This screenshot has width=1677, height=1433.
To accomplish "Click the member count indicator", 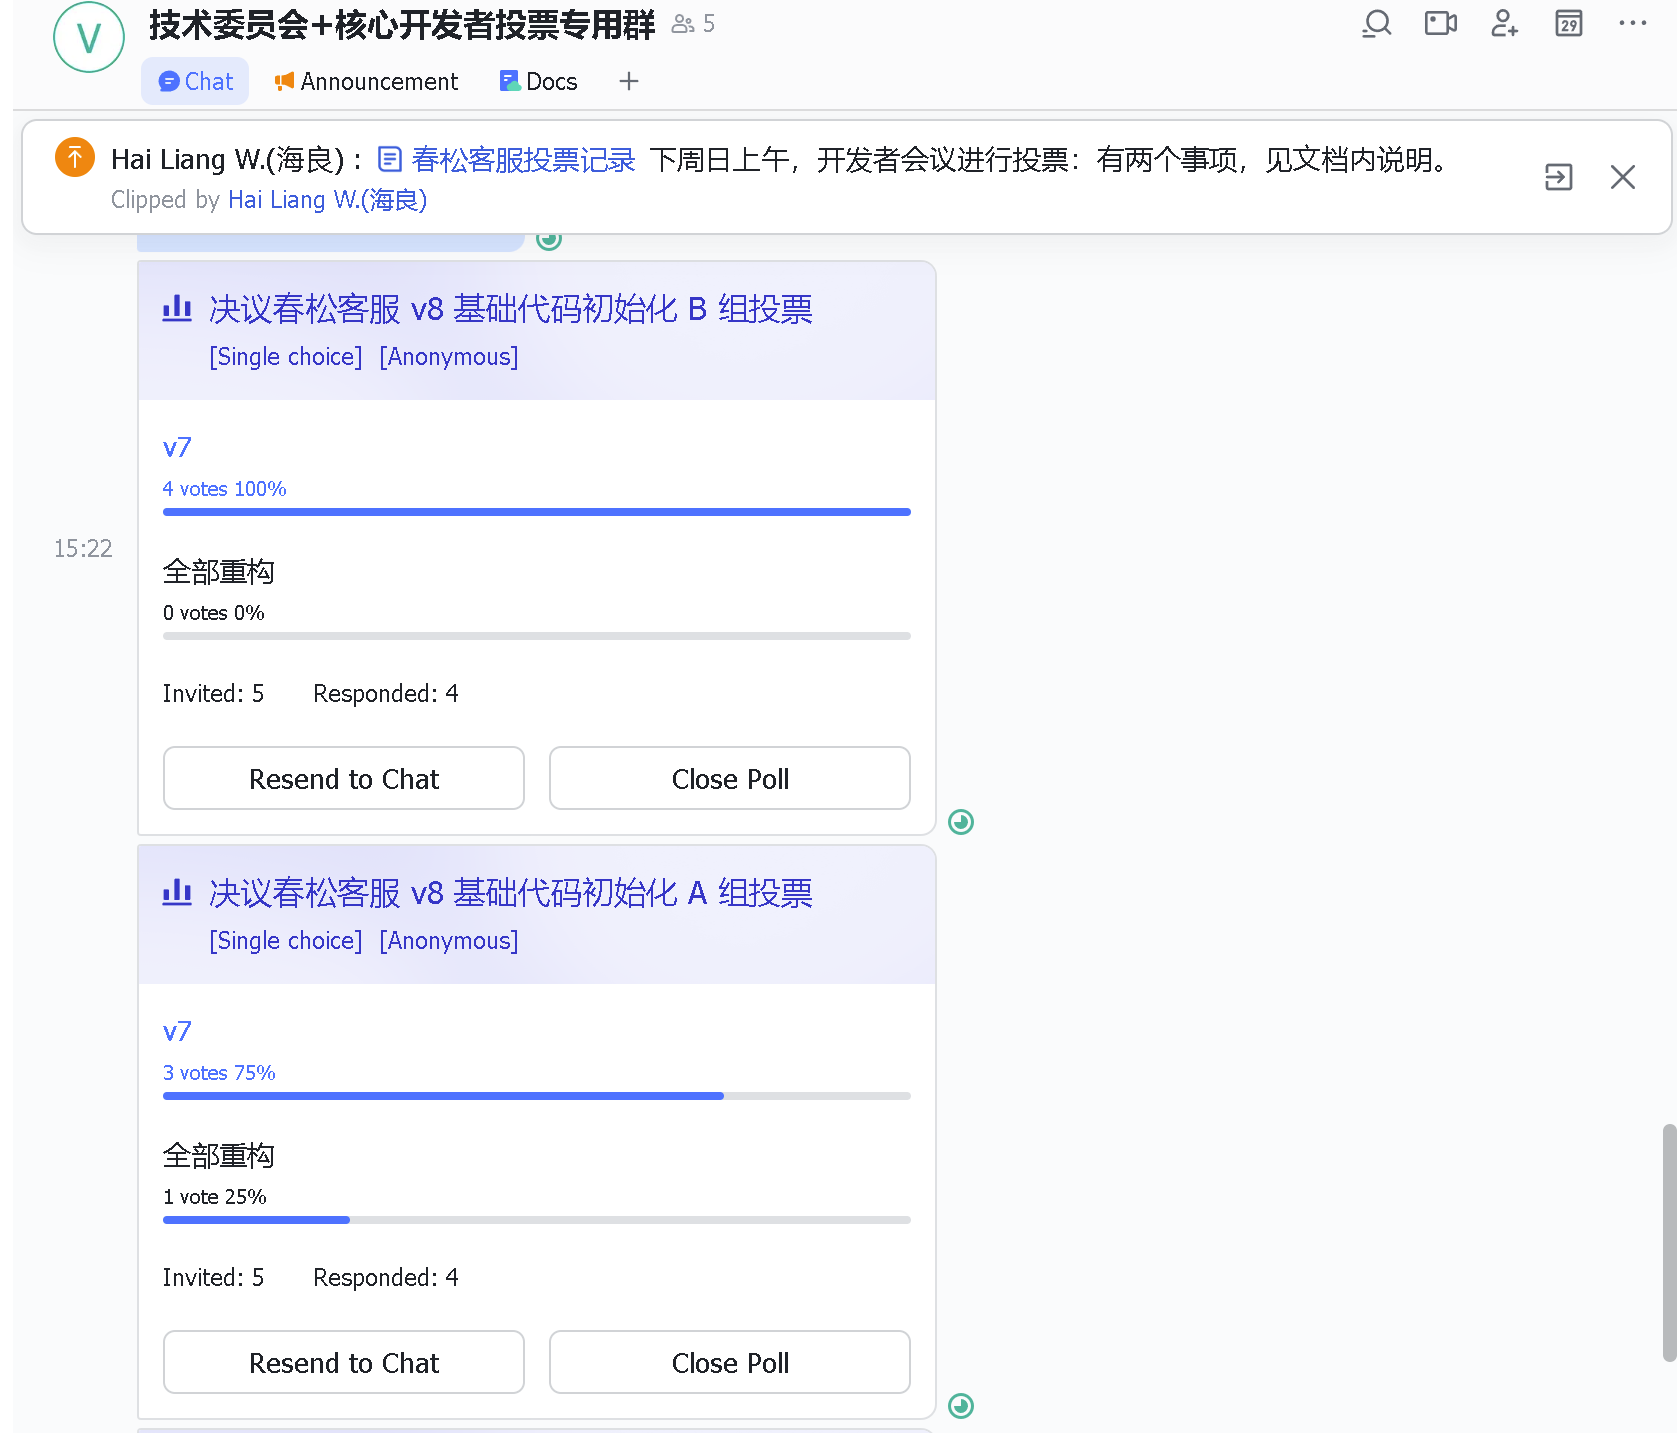I will tap(694, 24).
